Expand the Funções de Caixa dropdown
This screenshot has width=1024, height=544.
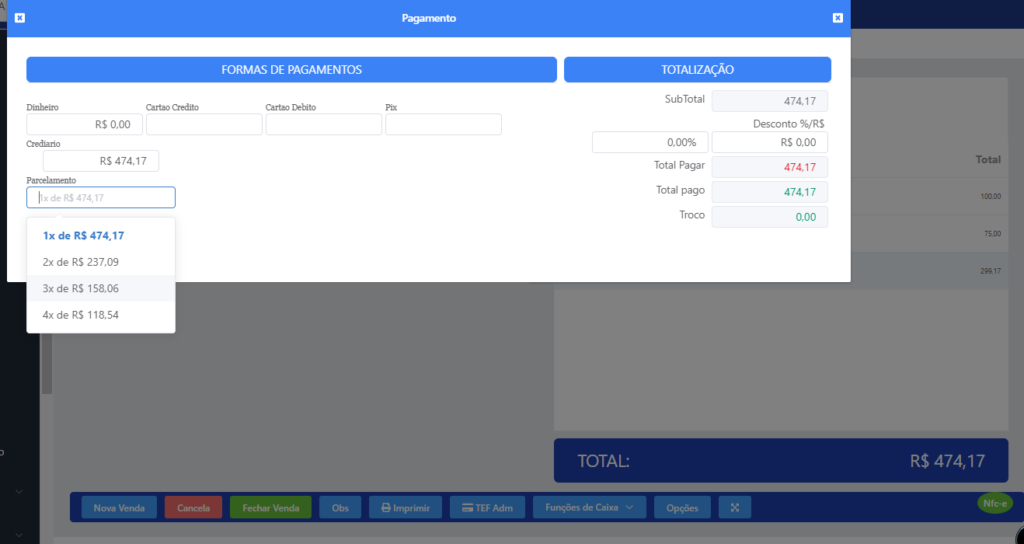(589, 508)
